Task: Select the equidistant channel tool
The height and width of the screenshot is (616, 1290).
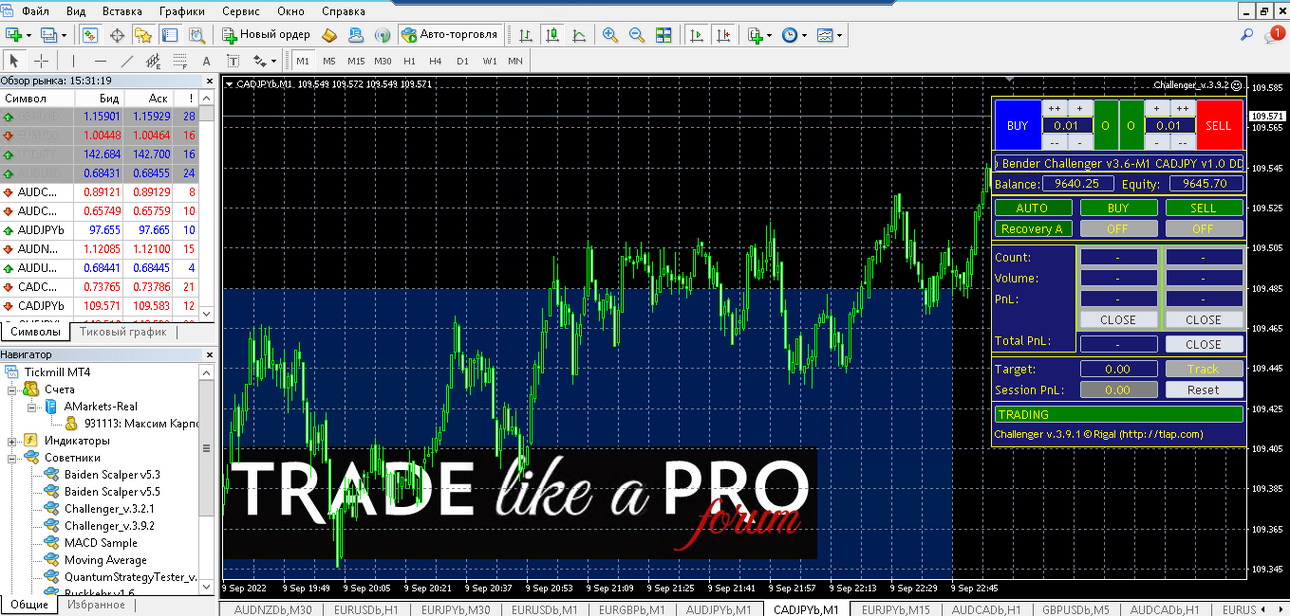Action: (x=153, y=60)
